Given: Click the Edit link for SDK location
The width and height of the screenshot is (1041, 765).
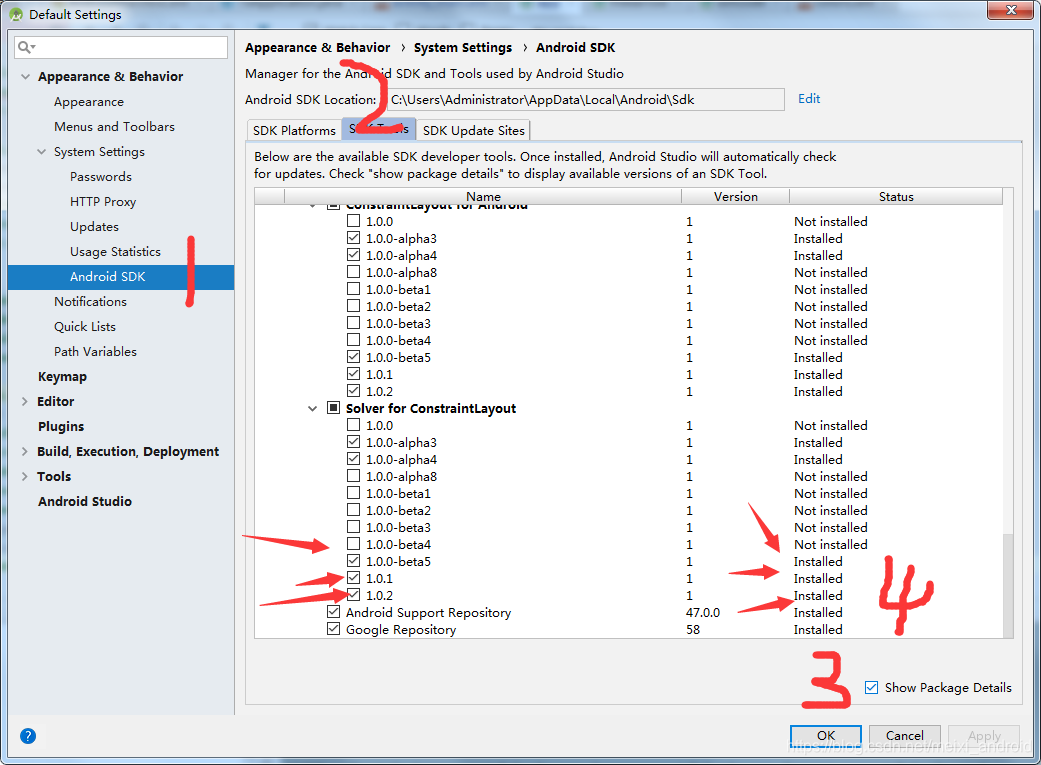Looking at the screenshot, I should 809,98.
